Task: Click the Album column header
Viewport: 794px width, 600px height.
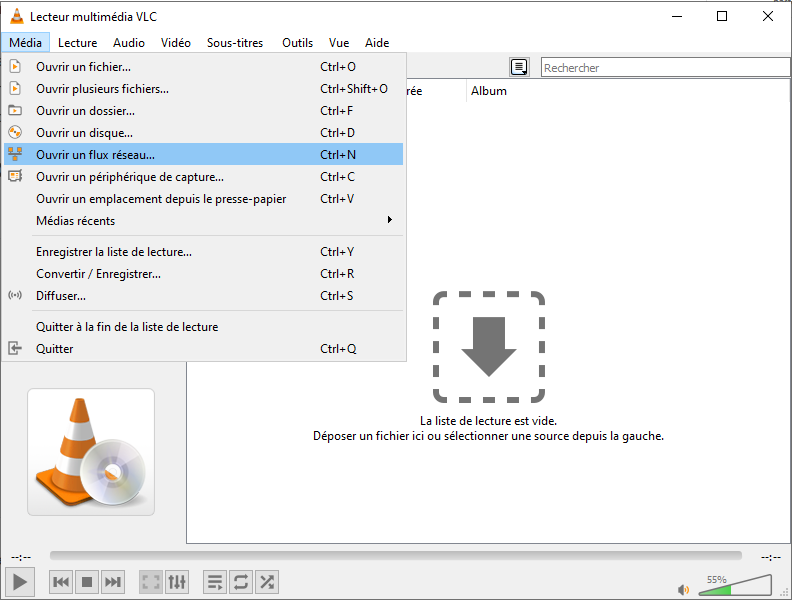Action: (489, 91)
